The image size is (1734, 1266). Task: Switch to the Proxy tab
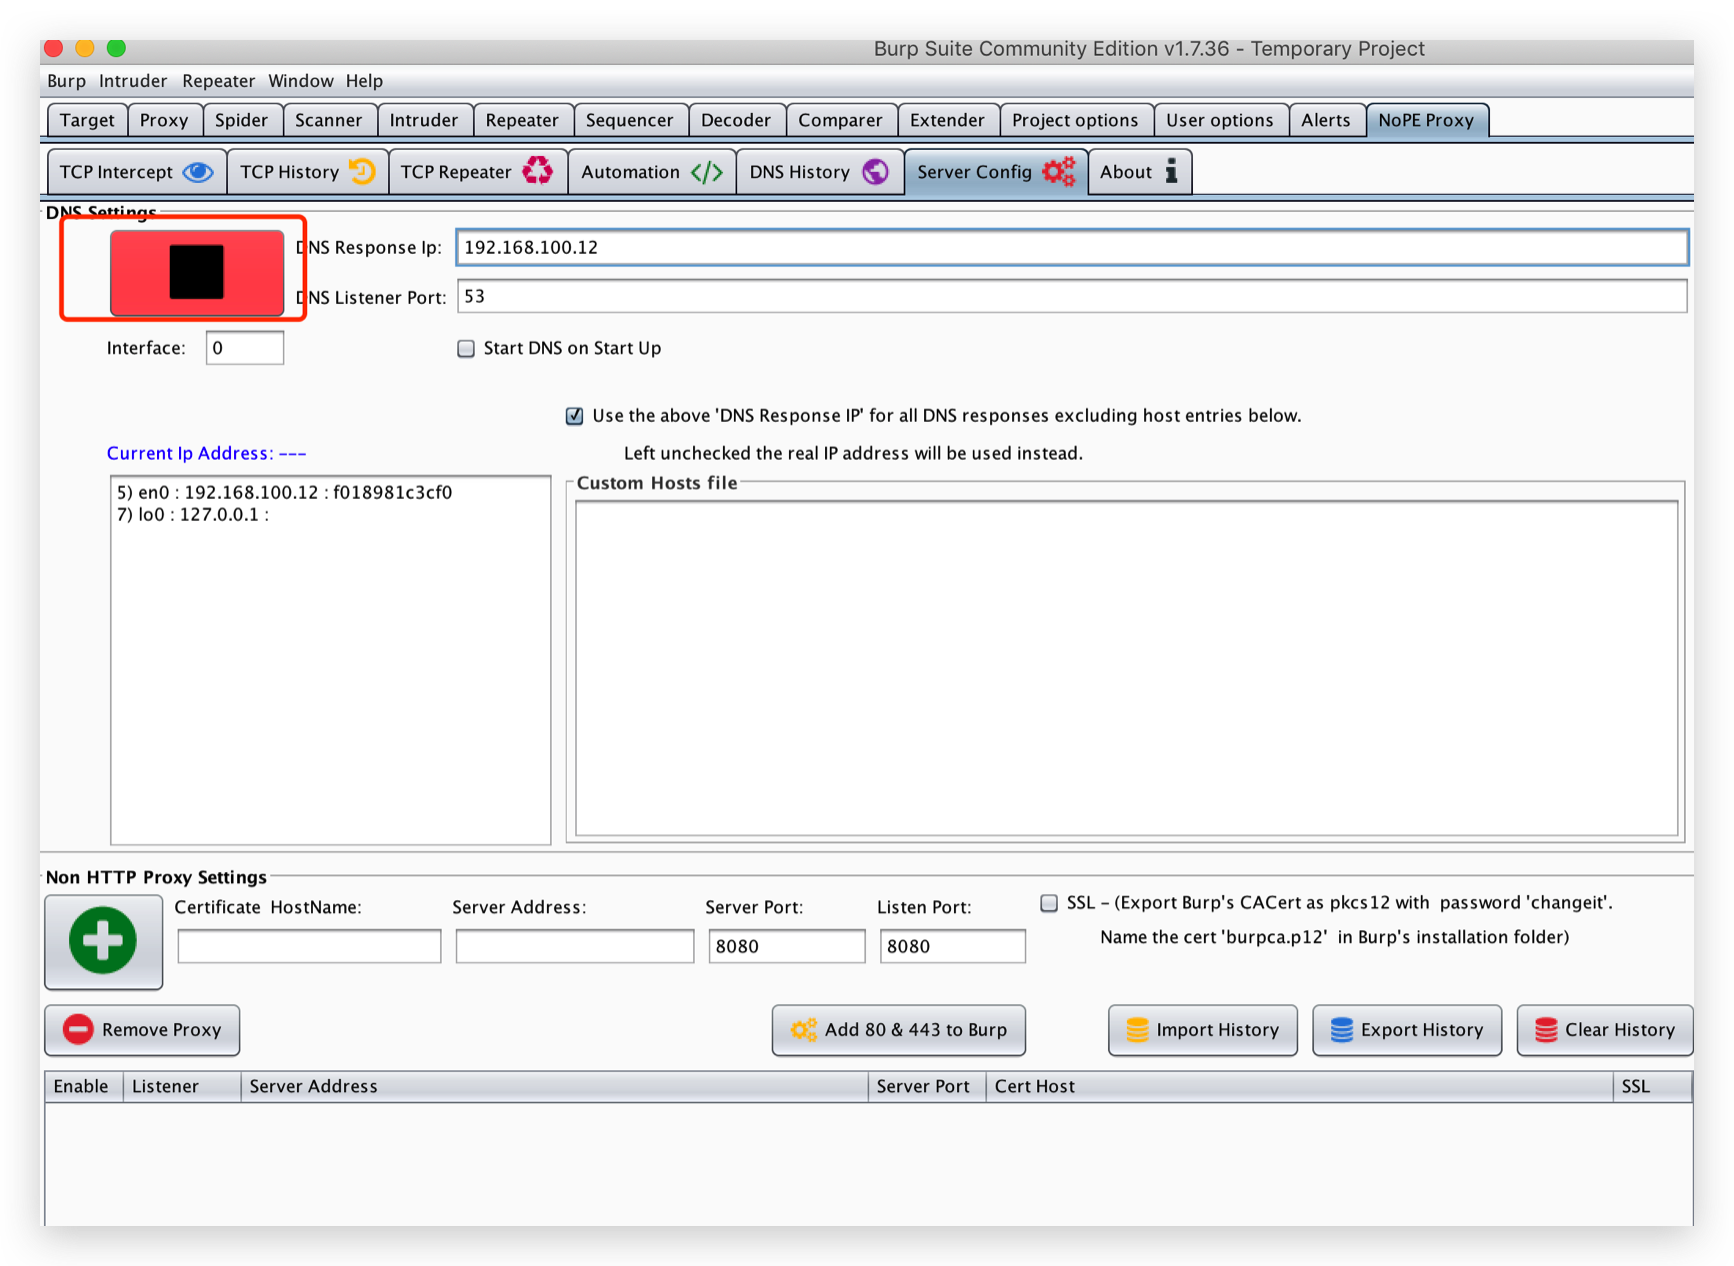(x=164, y=120)
